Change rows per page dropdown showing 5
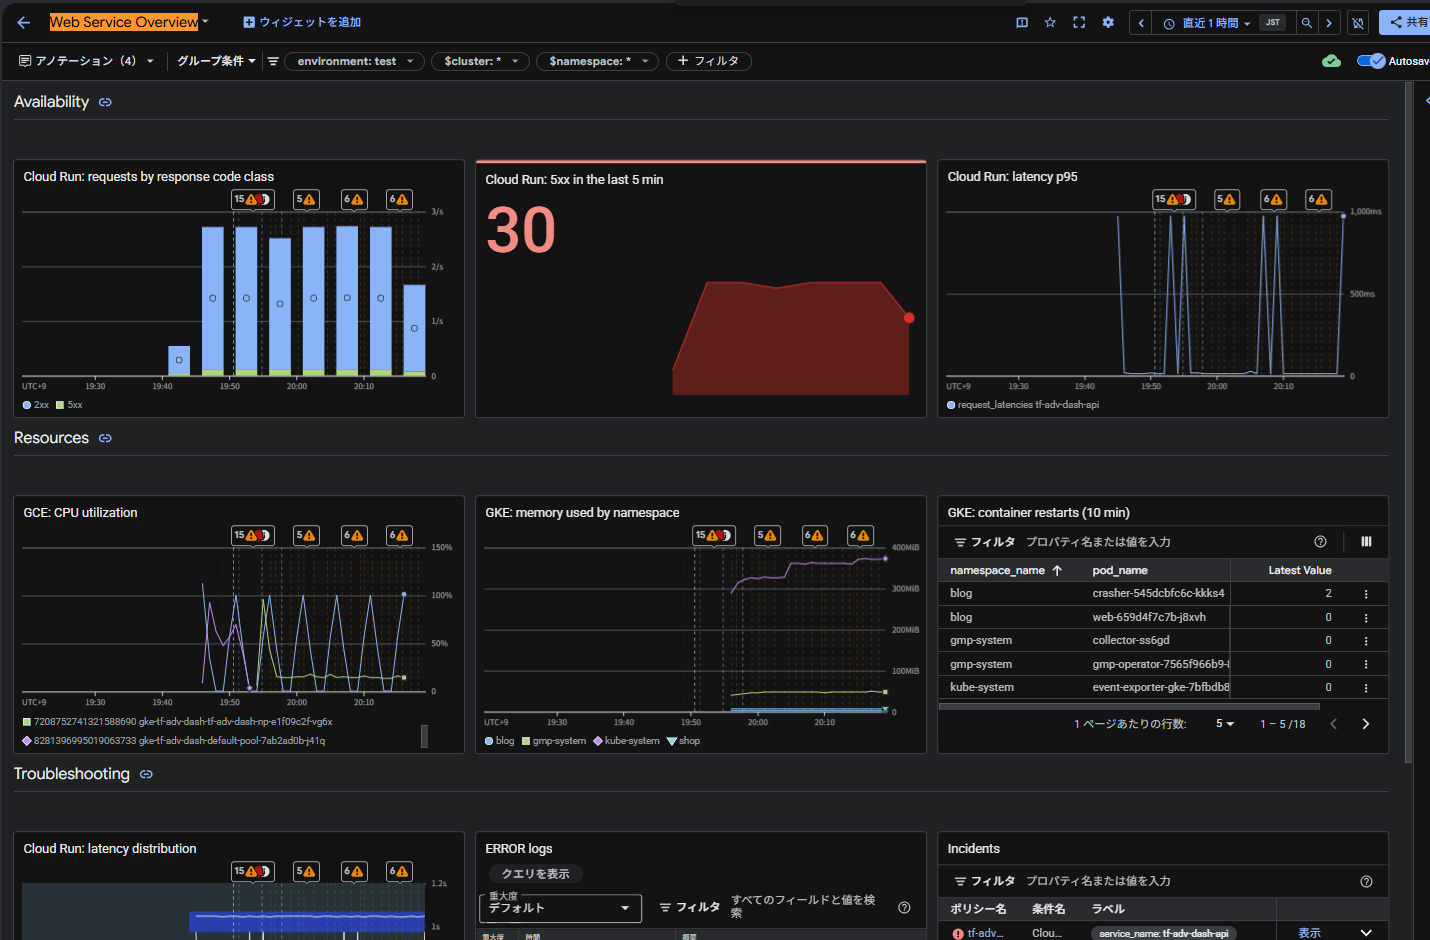This screenshot has height=940, width=1430. coord(1225,724)
